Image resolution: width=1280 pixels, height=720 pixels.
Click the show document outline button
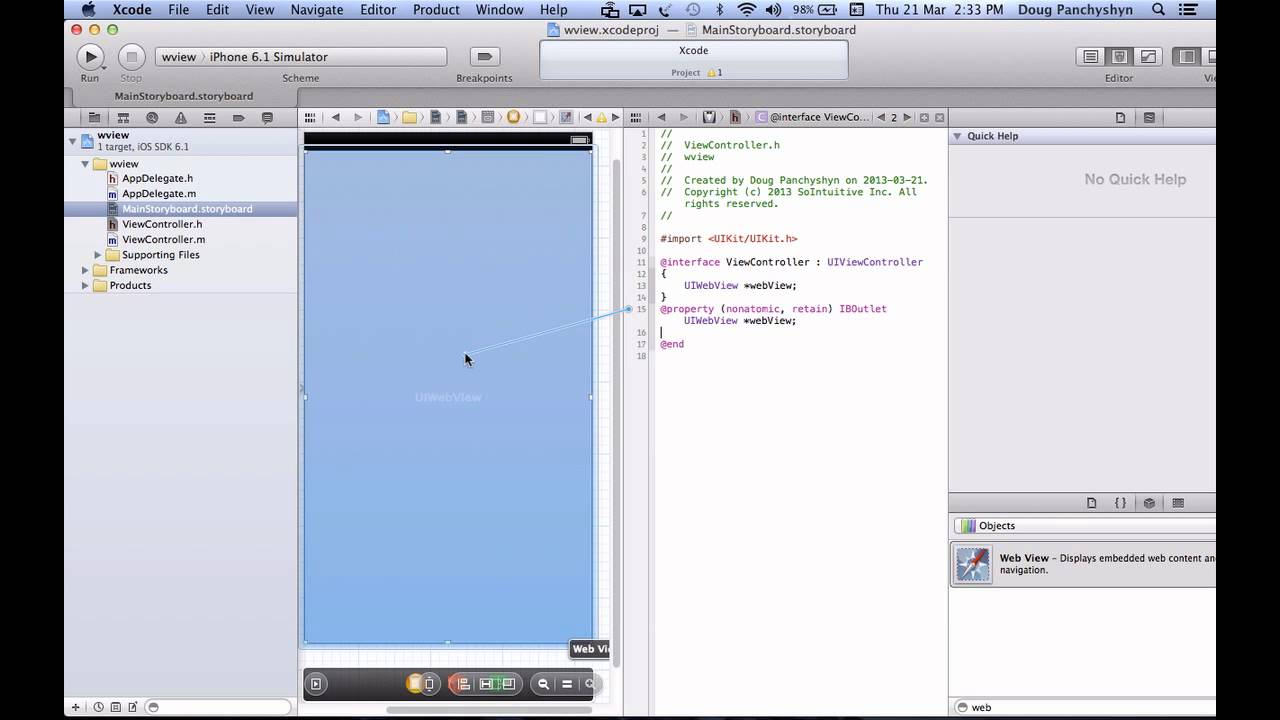point(316,684)
